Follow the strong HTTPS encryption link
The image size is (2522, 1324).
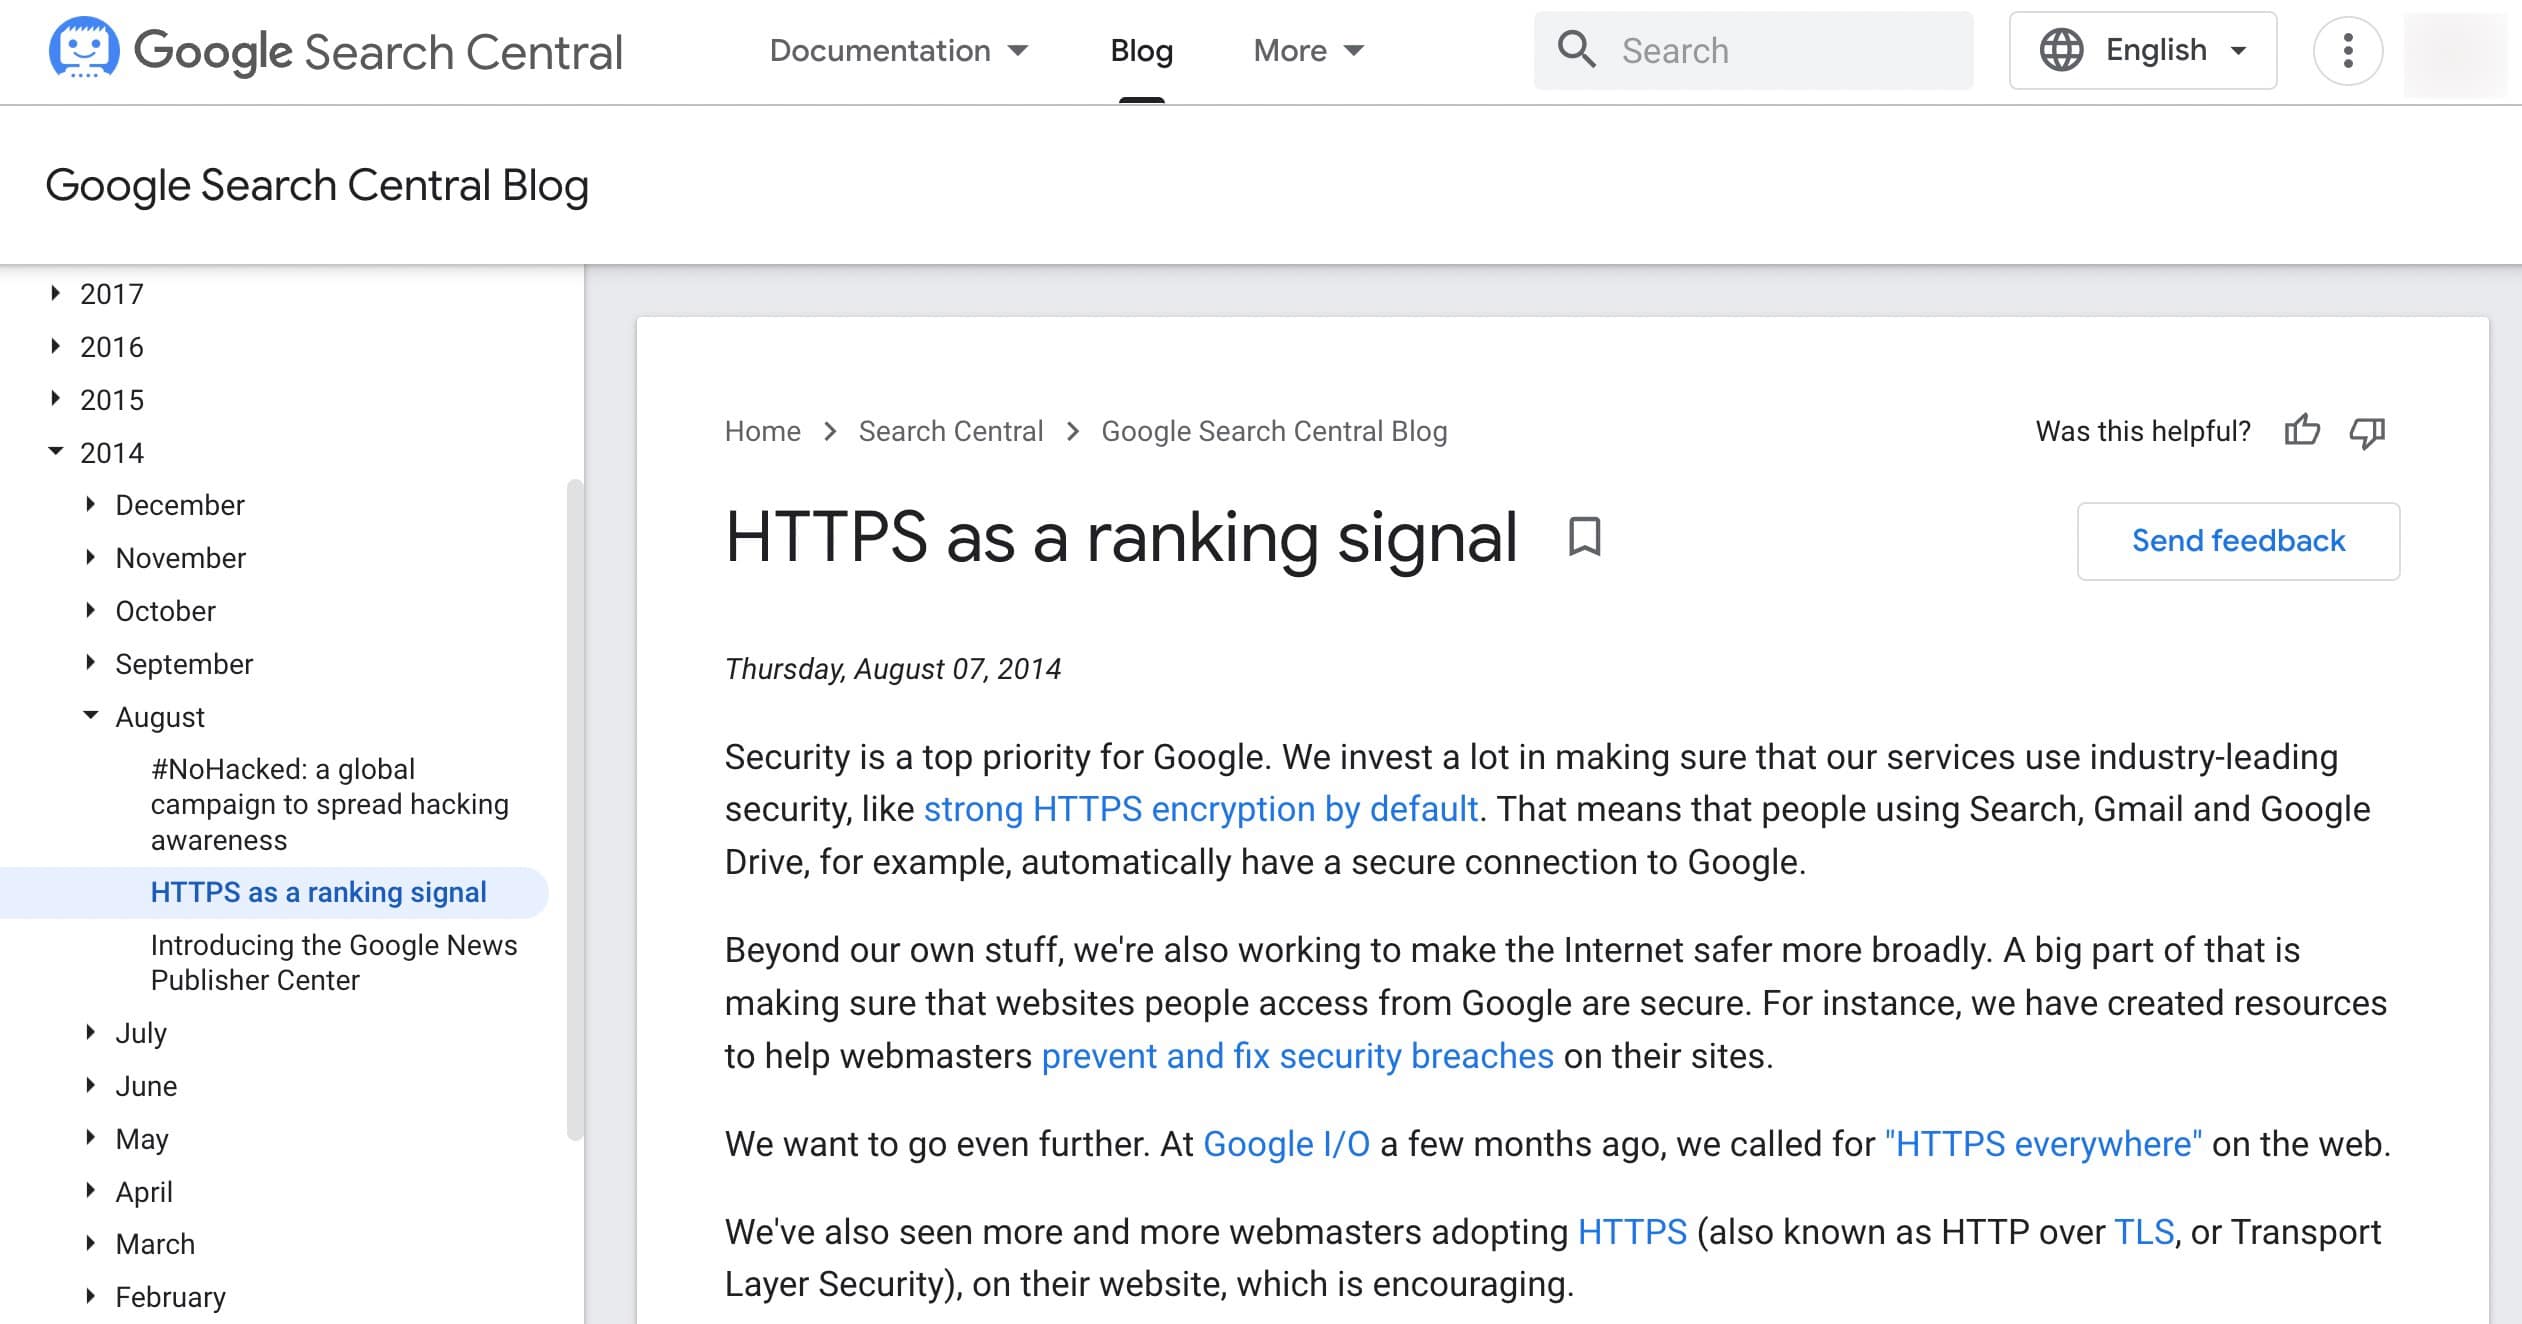1201,808
